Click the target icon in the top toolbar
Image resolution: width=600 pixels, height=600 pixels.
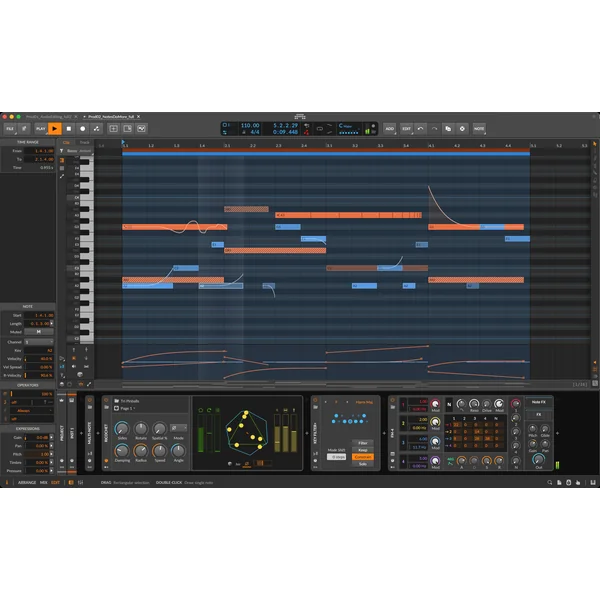pyautogui.click(x=462, y=129)
